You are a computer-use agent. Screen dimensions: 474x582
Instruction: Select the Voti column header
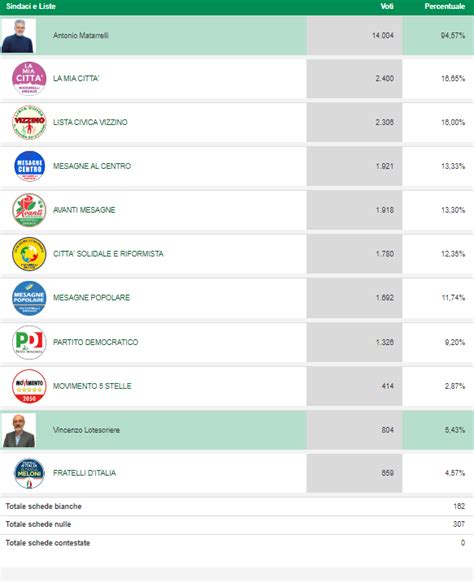tap(387, 6)
